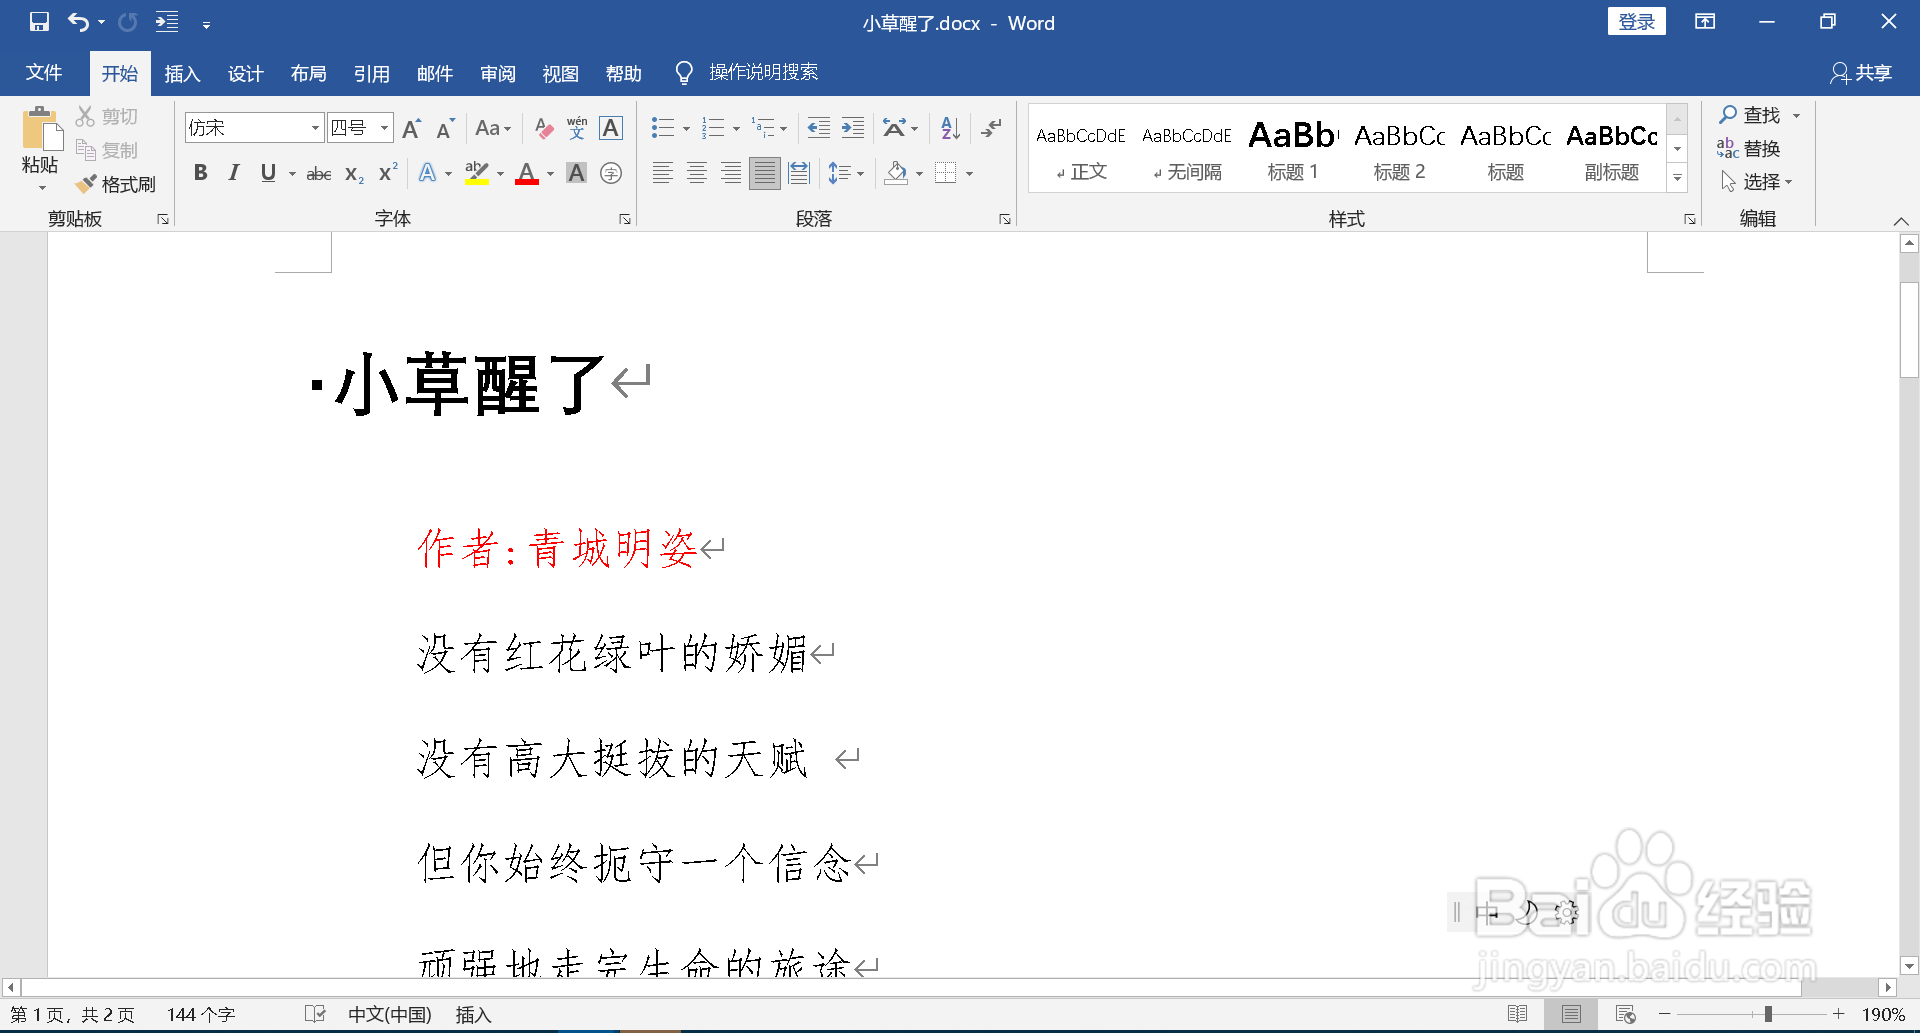The image size is (1920, 1033).
Task: Apply bold formatting
Action: (x=200, y=172)
